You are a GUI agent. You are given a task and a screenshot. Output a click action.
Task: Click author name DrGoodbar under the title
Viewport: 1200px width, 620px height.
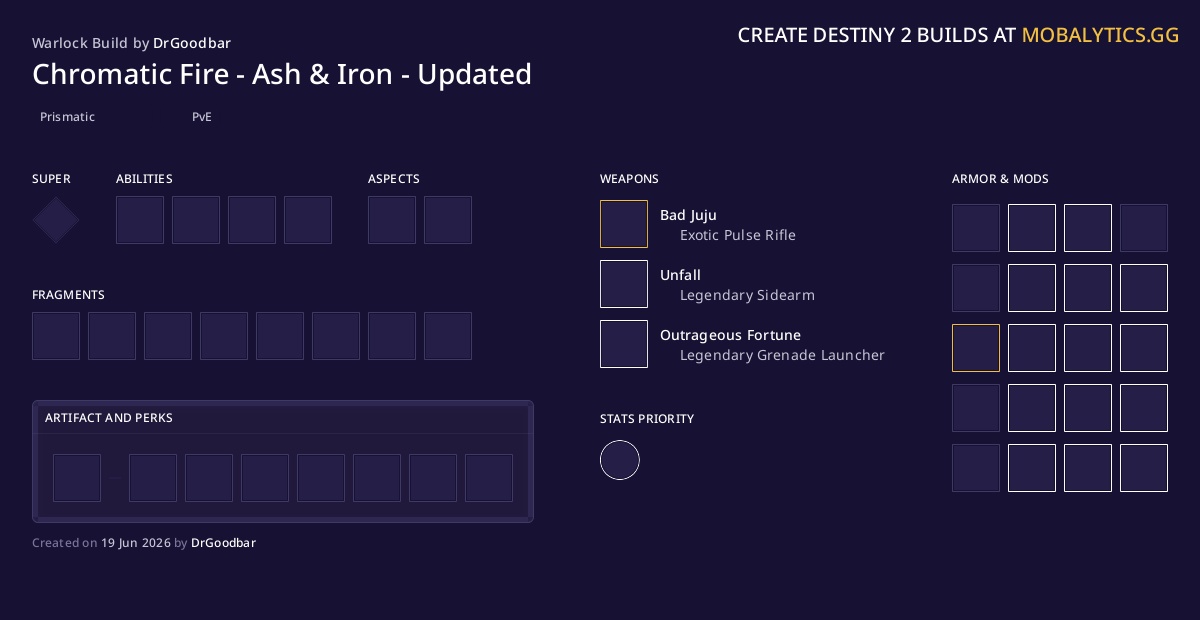point(192,43)
